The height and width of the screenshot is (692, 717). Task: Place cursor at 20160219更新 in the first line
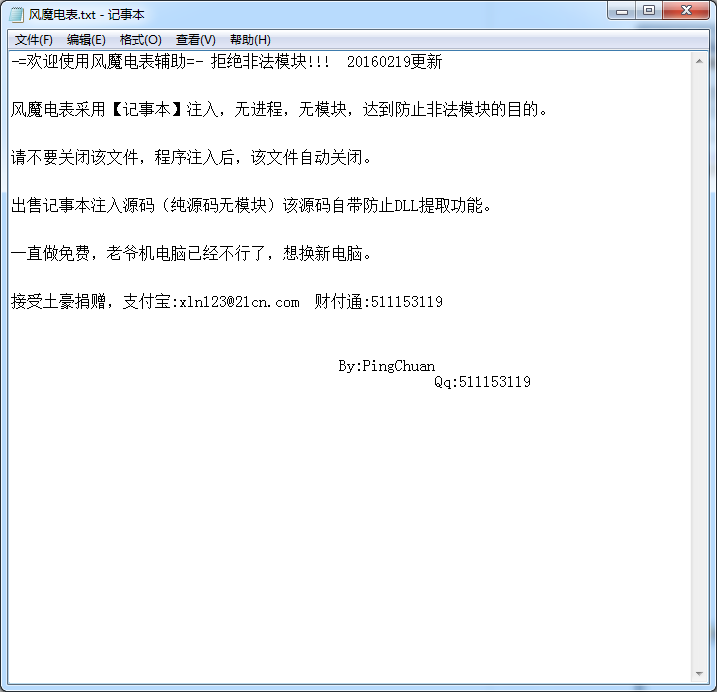(x=394, y=62)
